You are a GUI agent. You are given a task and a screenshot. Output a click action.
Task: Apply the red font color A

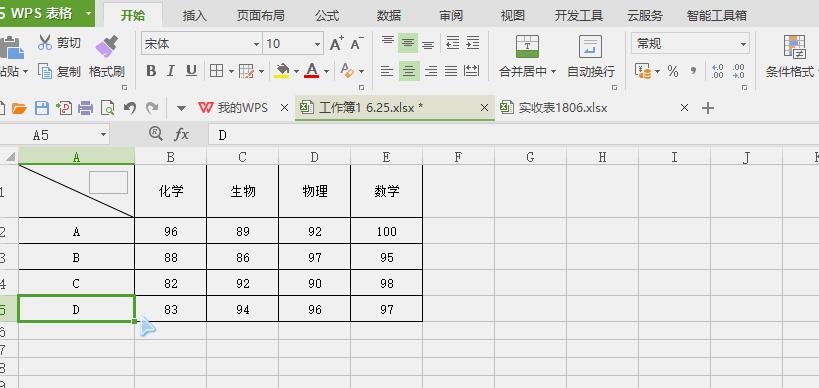(x=312, y=70)
